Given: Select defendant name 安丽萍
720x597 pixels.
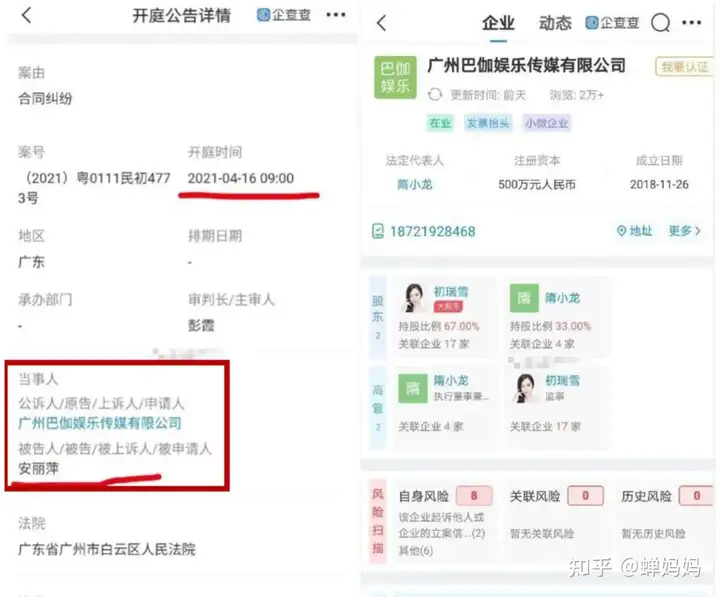Looking at the screenshot, I should pyautogui.click(x=39, y=468).
